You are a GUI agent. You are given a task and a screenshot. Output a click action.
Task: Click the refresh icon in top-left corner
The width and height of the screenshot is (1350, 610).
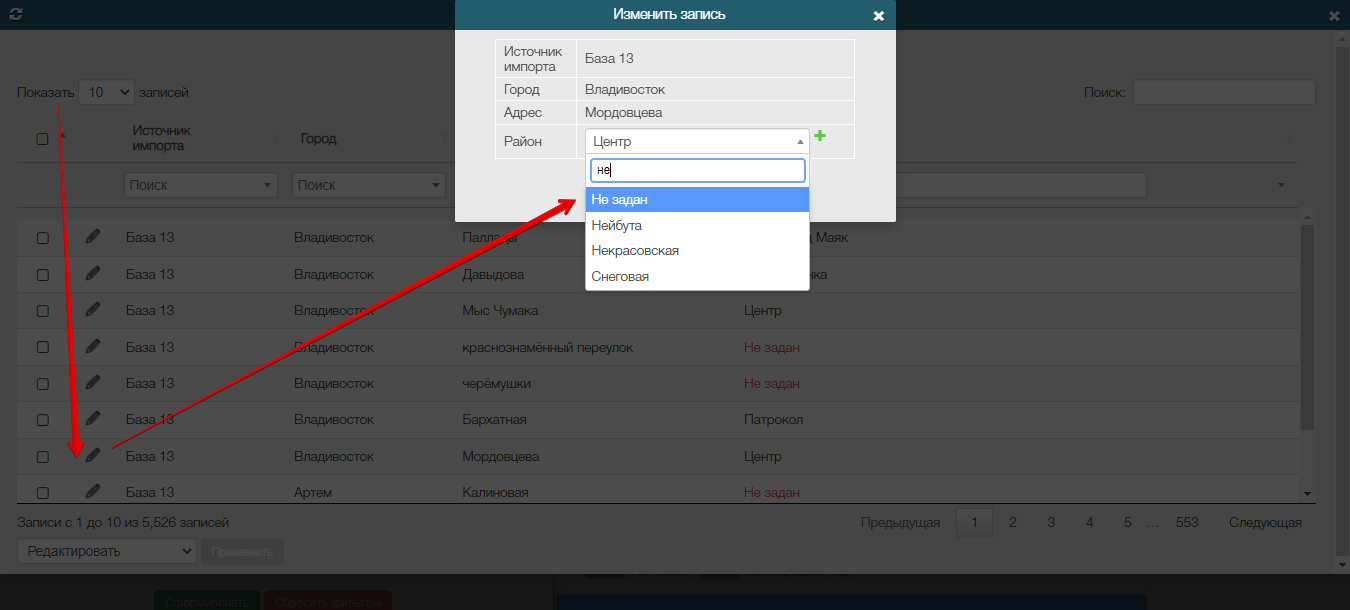point(15,15)
